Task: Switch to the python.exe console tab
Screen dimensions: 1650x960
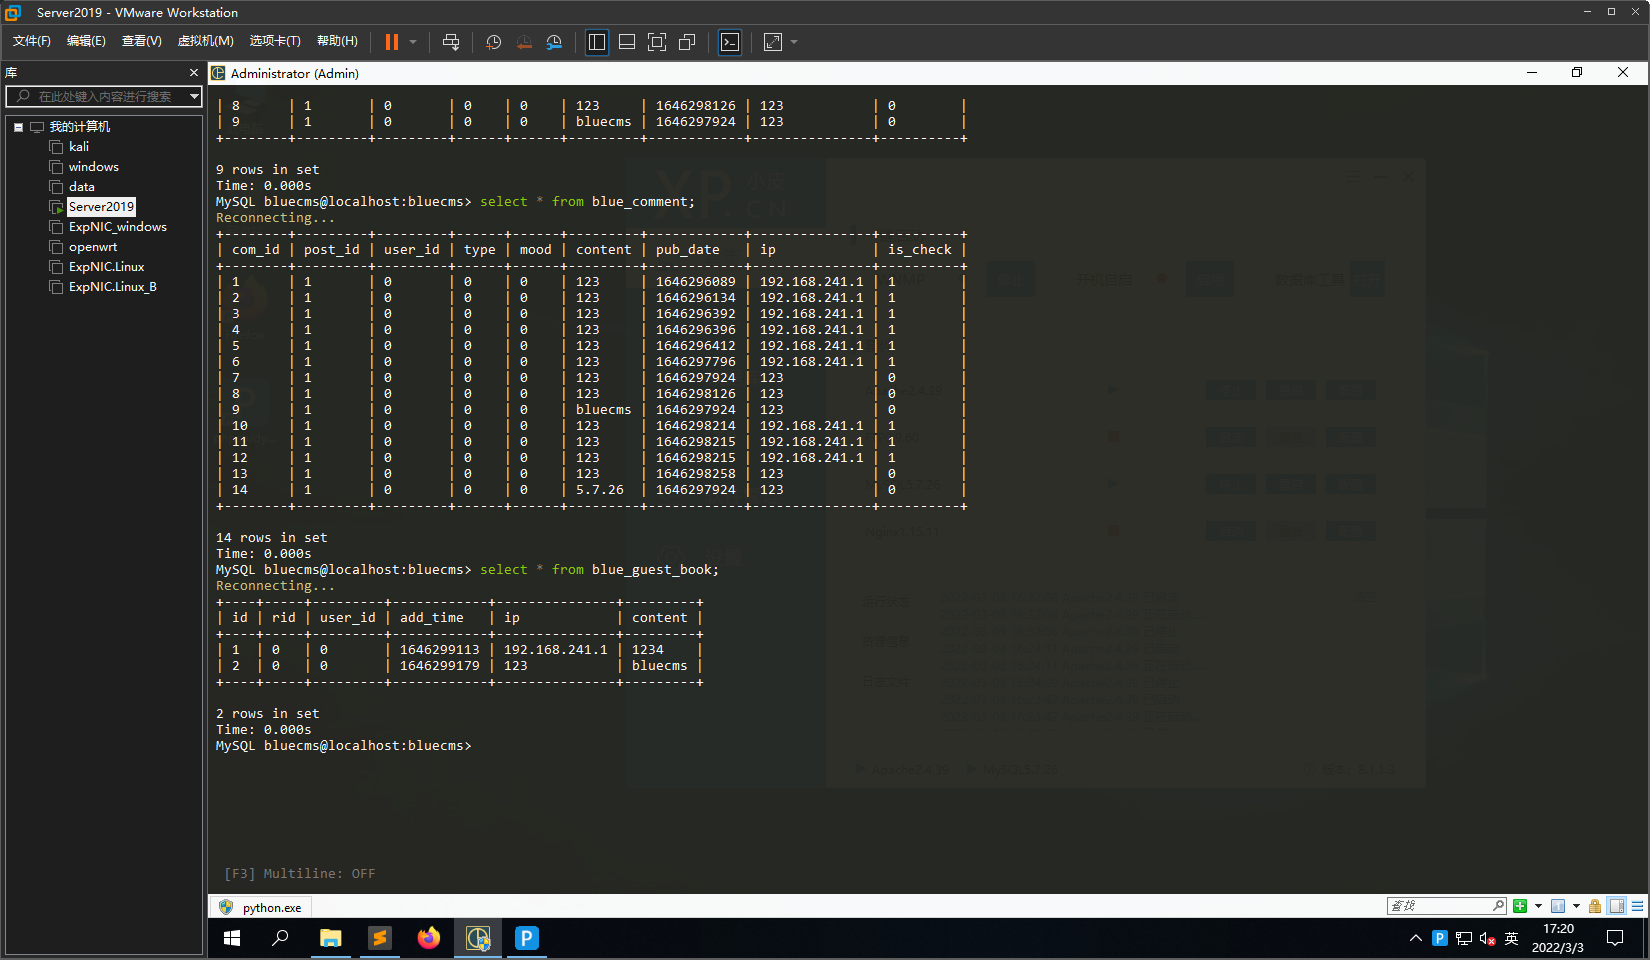Action: 261,907
